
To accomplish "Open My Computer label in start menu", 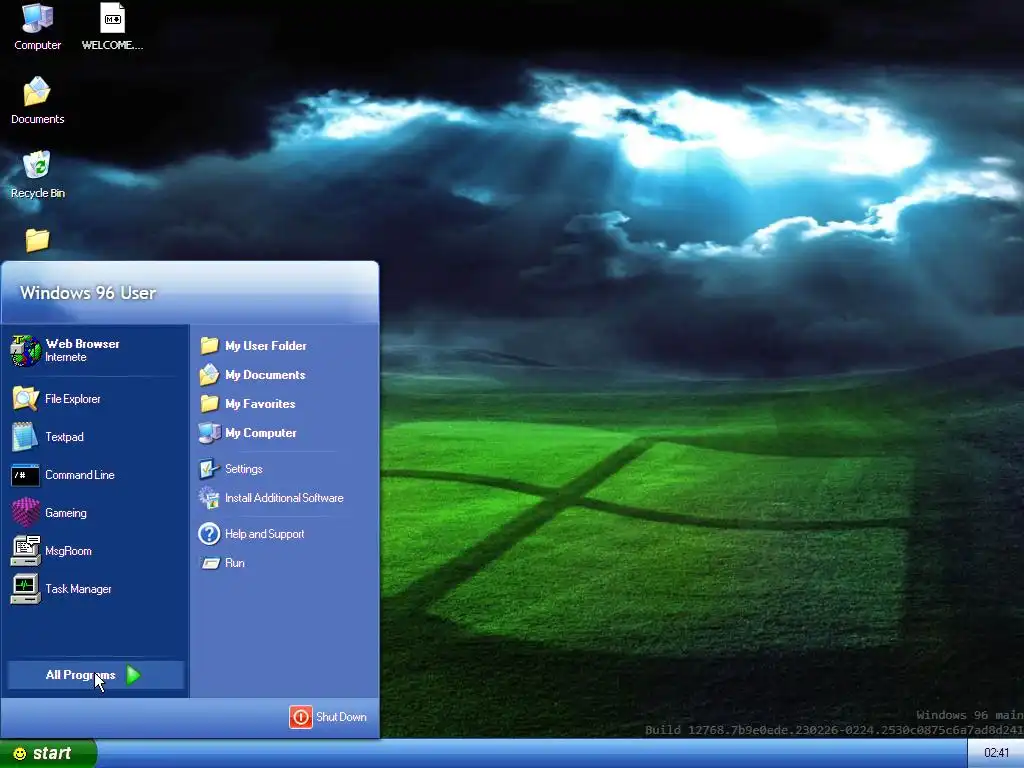I will pos(261,432).
